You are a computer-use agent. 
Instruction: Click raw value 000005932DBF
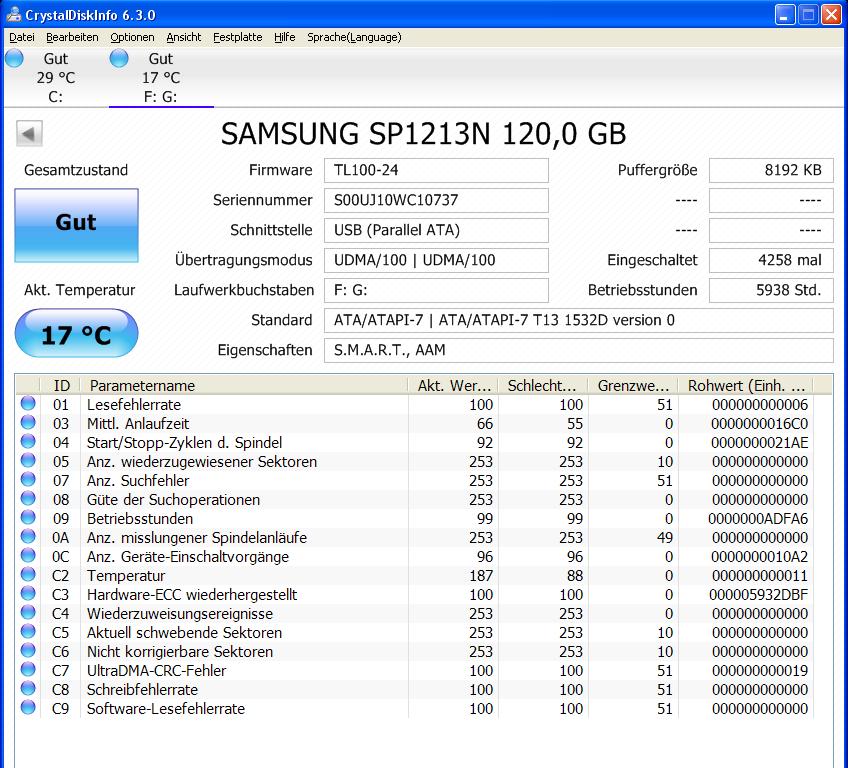[758, 595]
